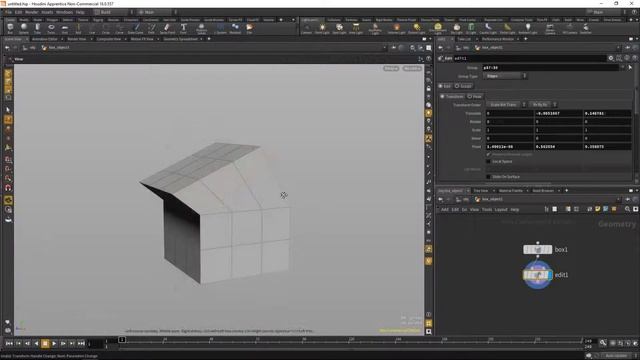The image size is (640, 360).
Task: Open the Windows menu
Action: (x=64, y=12)
